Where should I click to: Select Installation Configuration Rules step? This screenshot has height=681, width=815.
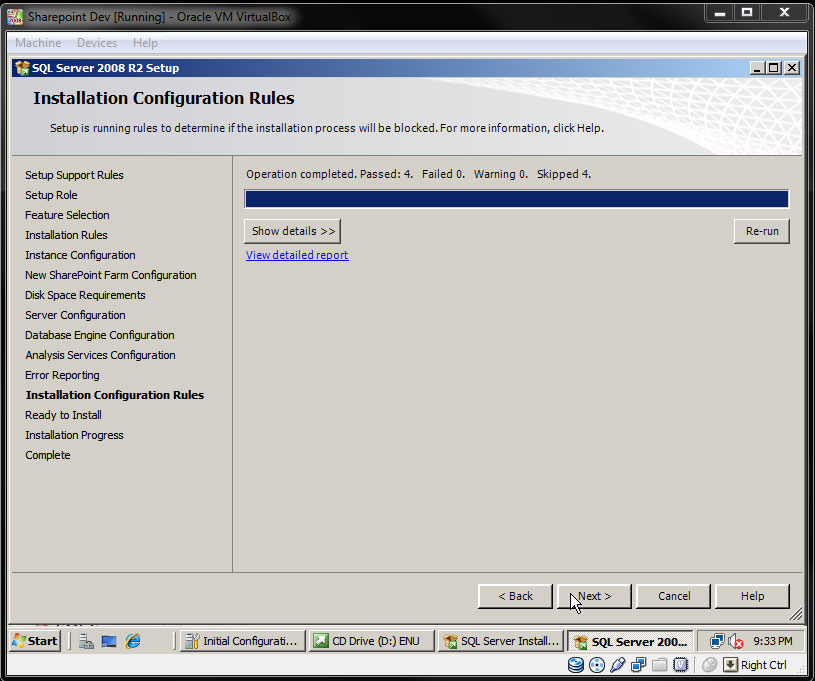click(115, 395)
